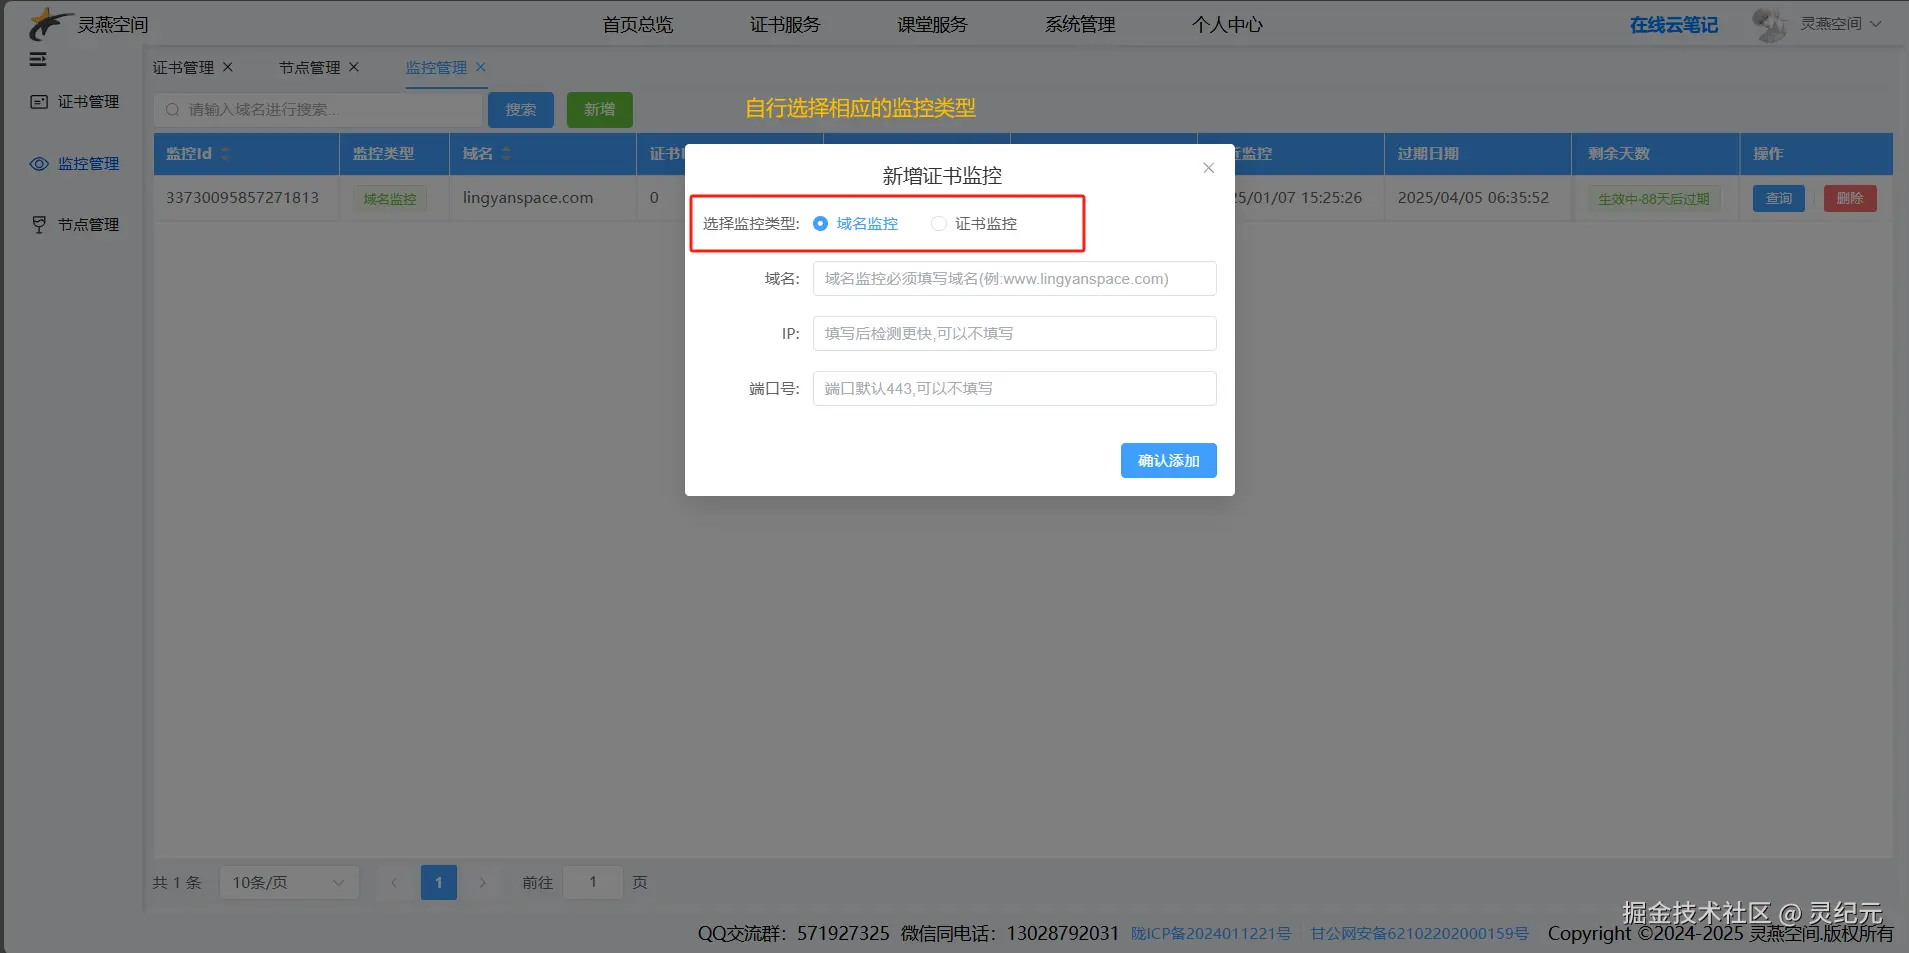Sort the table by 域名 column
Image resolution: width=1909 pixels, height=953 pixels.
(x=506, y=154)
